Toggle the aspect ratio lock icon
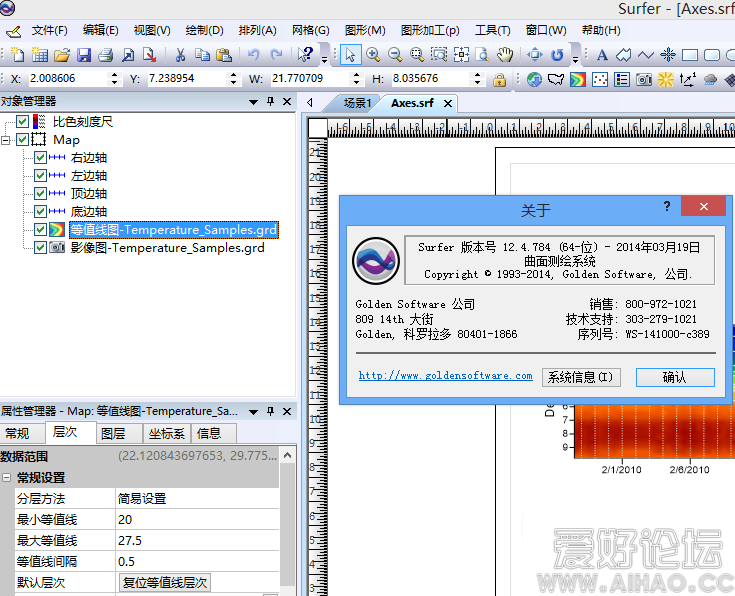Screen dimensions: 735x596 (499, 80)
